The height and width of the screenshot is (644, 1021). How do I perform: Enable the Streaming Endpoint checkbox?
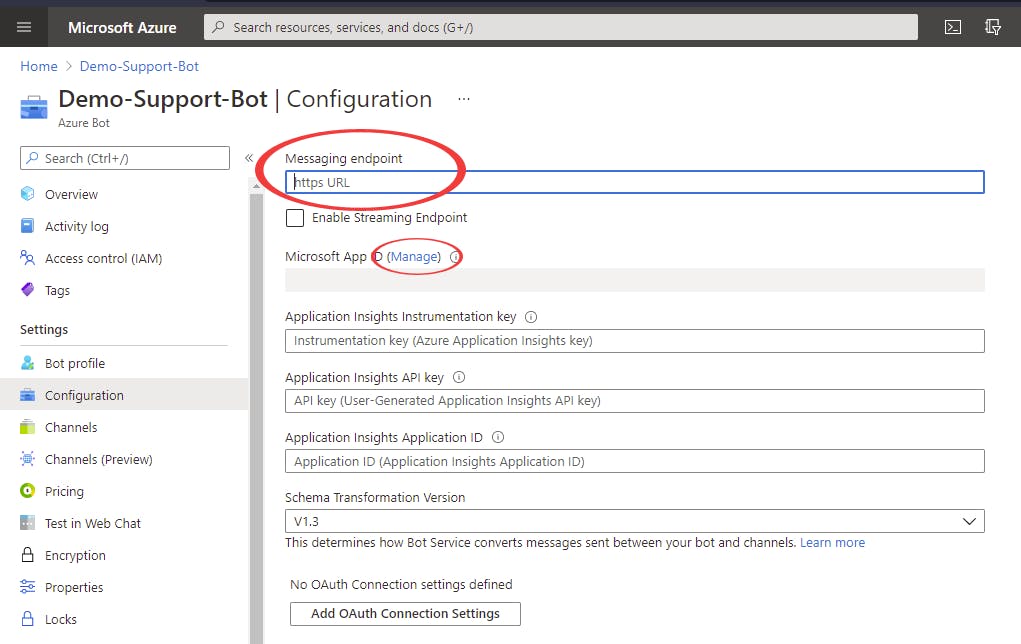[295, 218]
